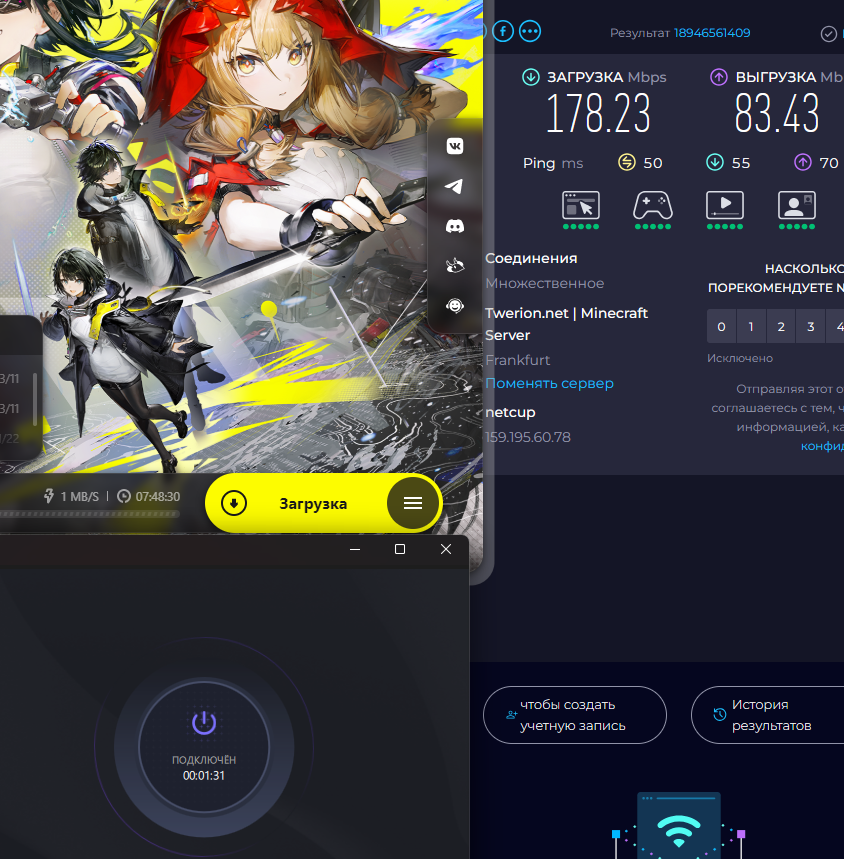Click the download arrow icon next to ЗАГРУЗКА
The height and width of the screenshot is (859, 844).
click(x=530, y=77)
